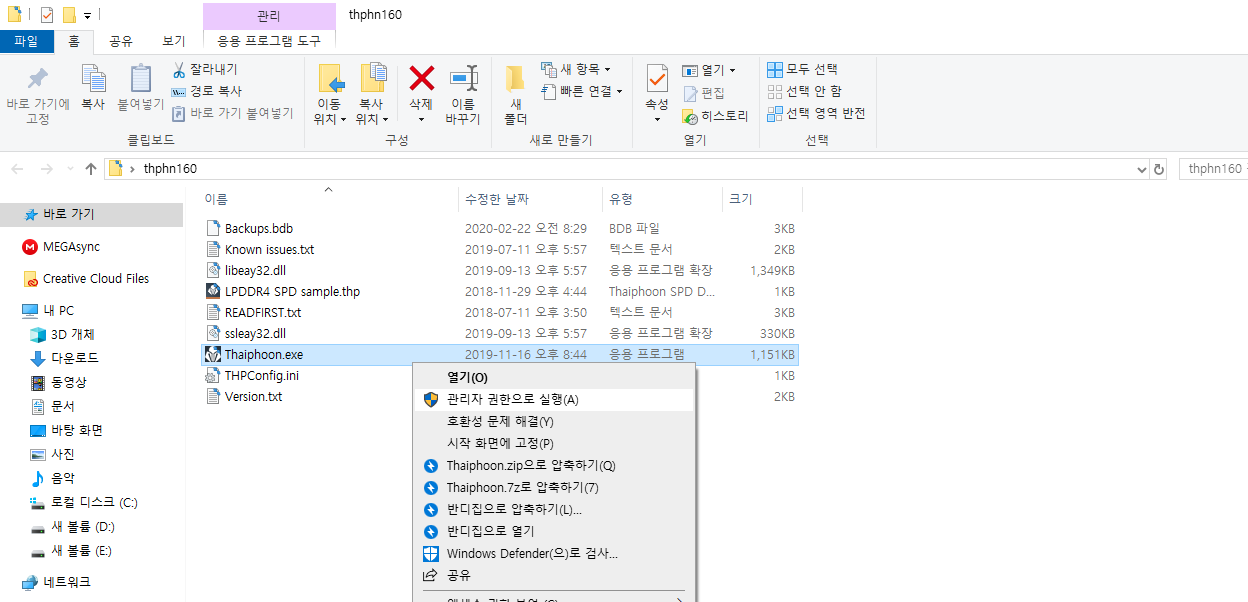
Task: Open the New item (새 항목) dropdown
Action: point(576,69)
